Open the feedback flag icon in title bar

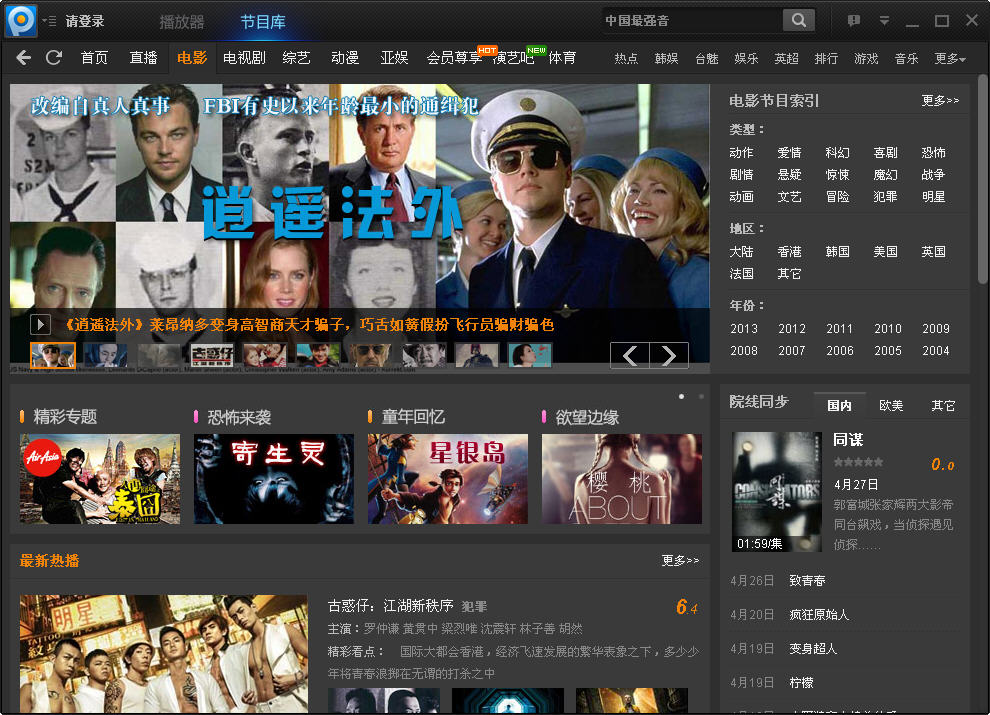(x=853, y=21)
